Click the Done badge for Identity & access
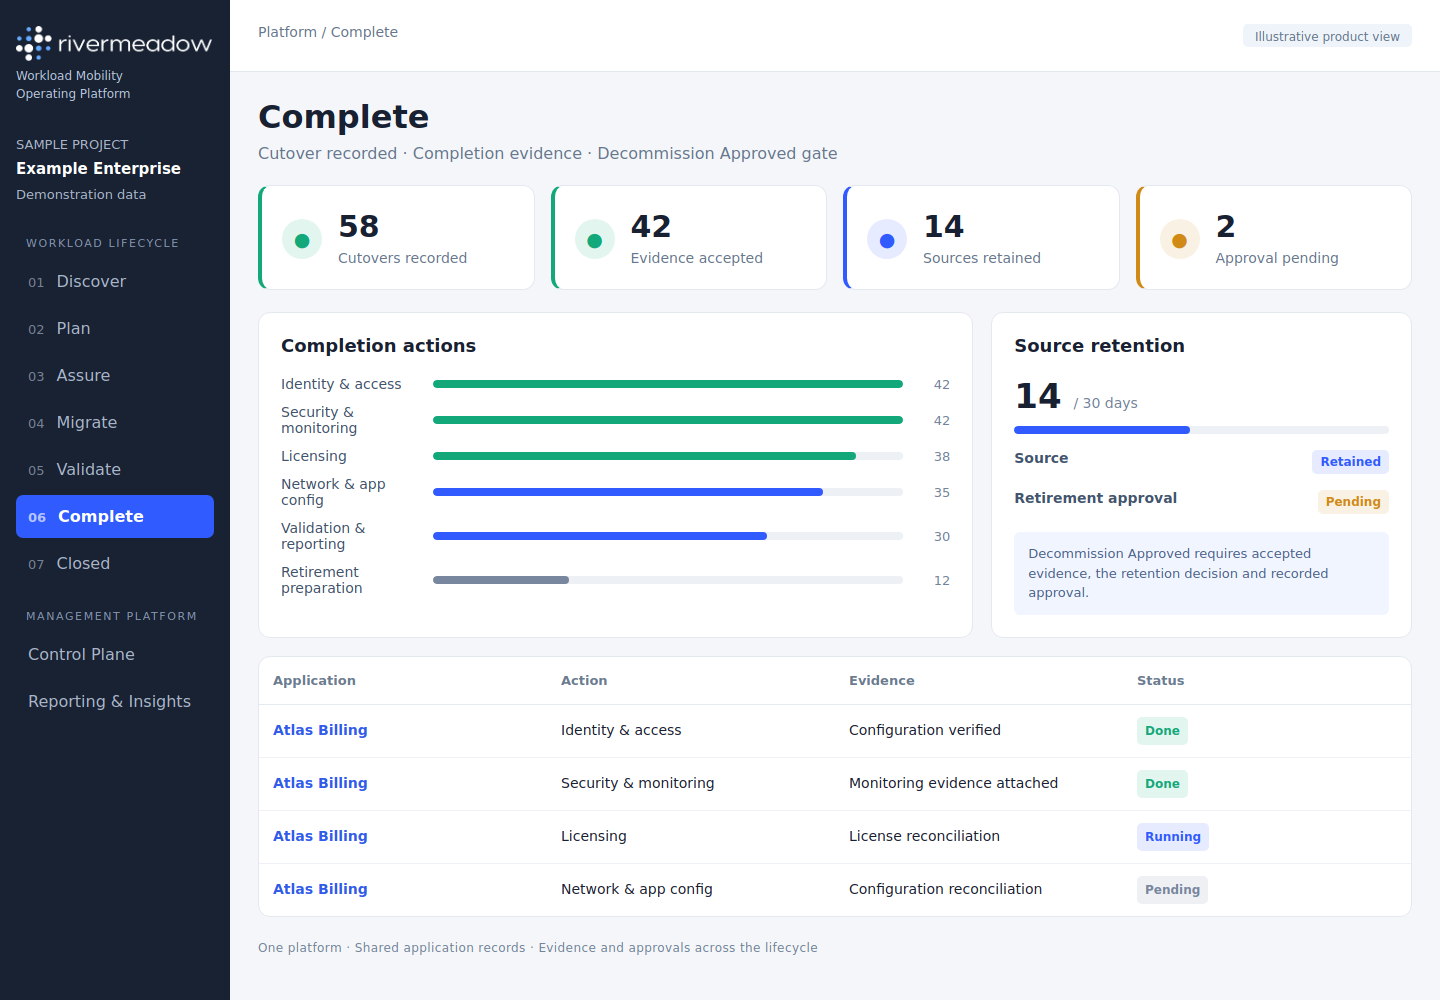Viewport: 1440px width, 1000px height. (1162, 731)
